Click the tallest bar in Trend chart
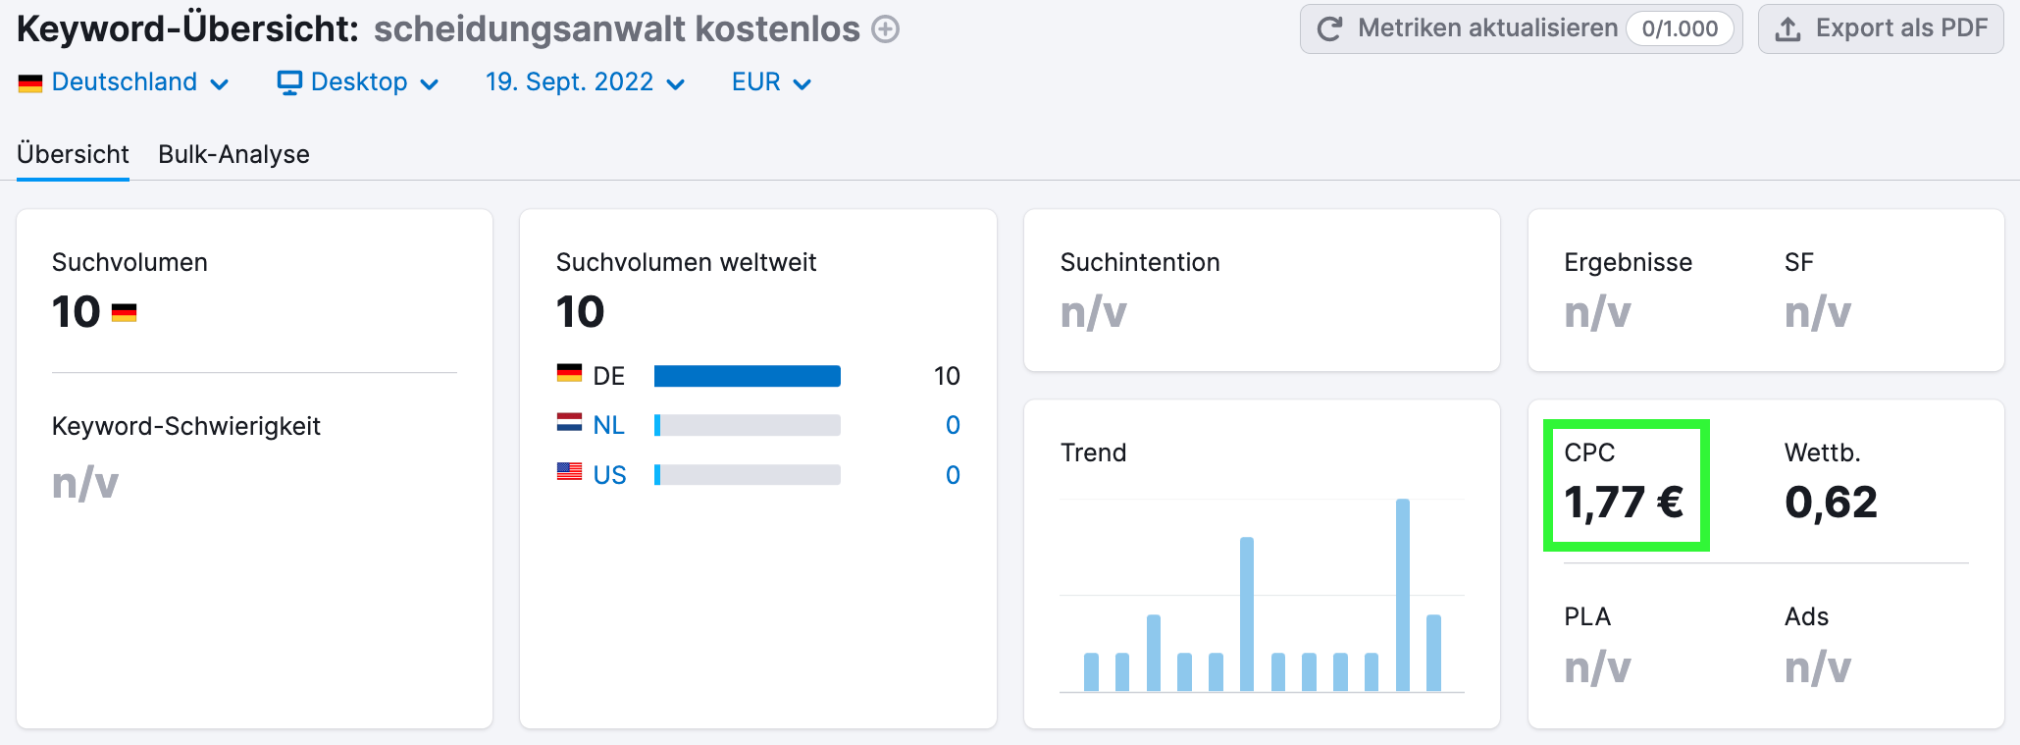Screen dimensions: 2020x745 (1403, 595)
